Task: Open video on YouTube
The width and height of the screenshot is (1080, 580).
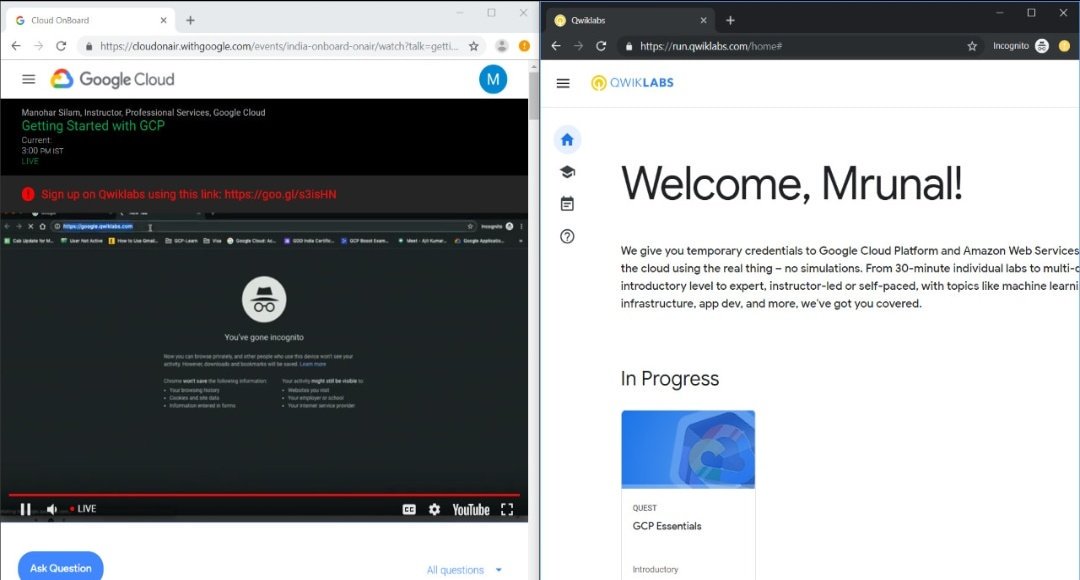Action: [470, 509]
